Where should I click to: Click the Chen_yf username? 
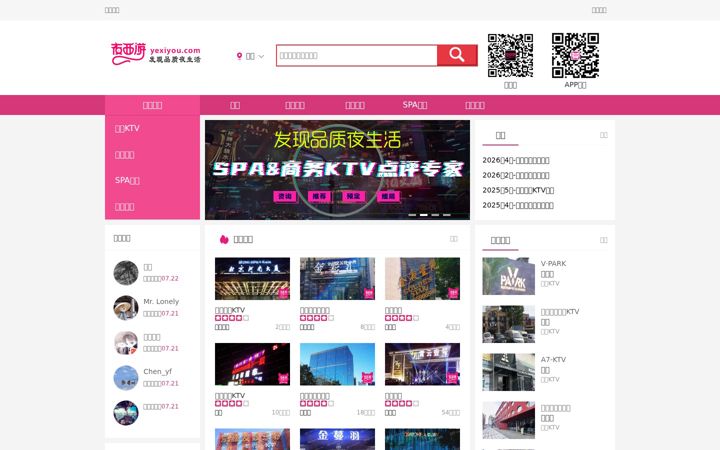tap(158, 371)
